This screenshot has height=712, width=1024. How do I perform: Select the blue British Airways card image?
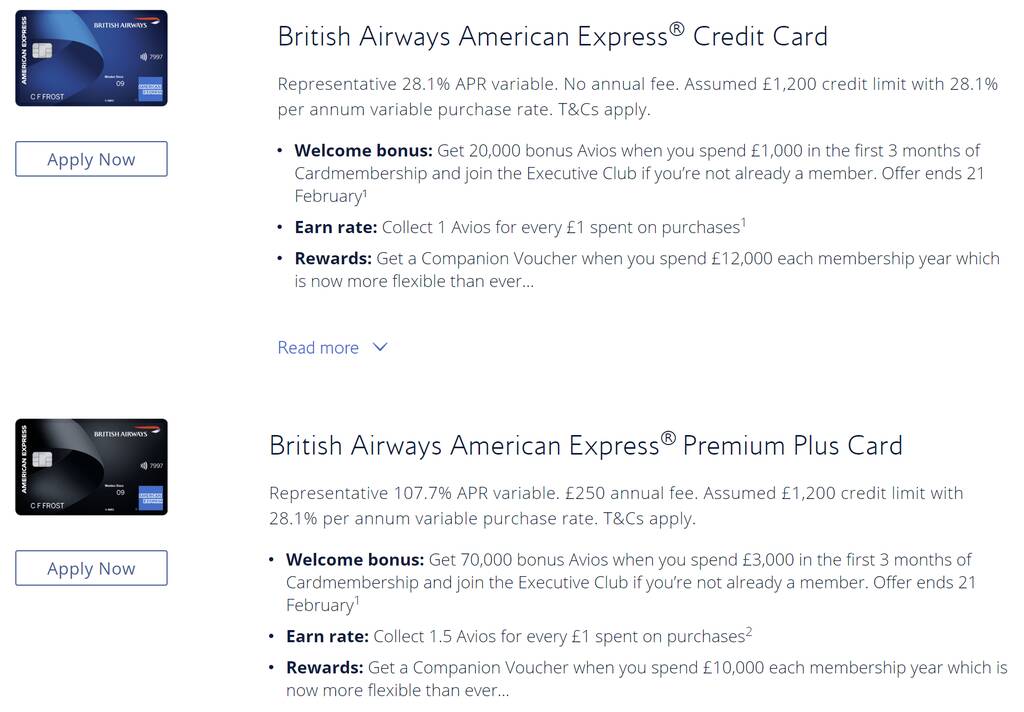pos(91,58)
